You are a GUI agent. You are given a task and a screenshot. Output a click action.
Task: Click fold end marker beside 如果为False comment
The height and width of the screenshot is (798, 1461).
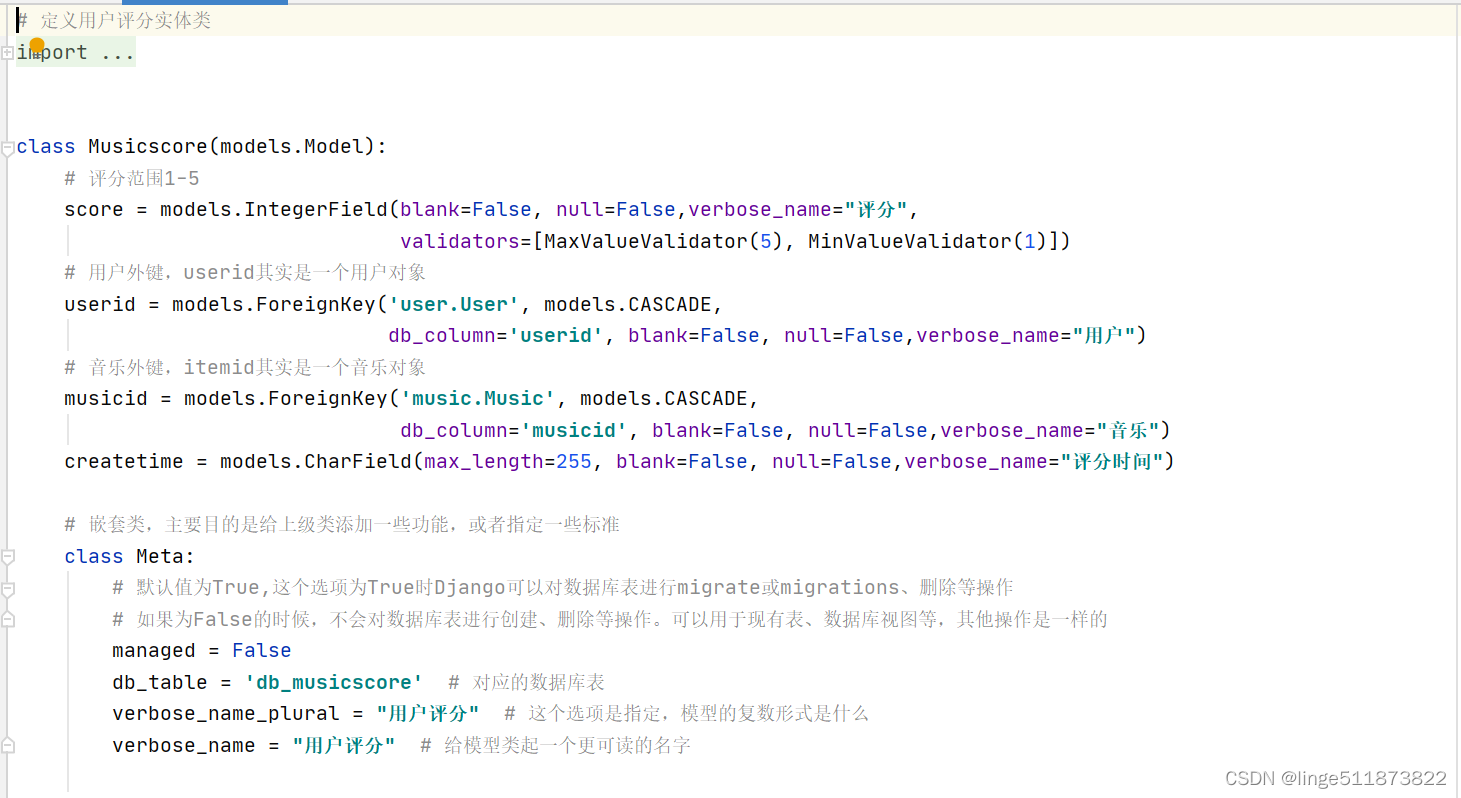click(x=7, y=619)
